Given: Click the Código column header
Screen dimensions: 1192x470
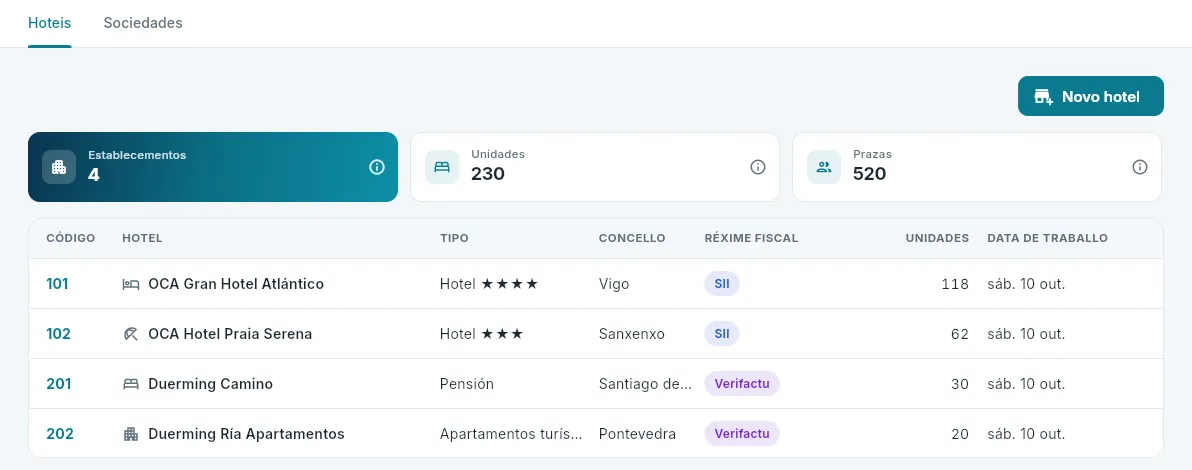Looking at the screenshot, I should point(71,239).
